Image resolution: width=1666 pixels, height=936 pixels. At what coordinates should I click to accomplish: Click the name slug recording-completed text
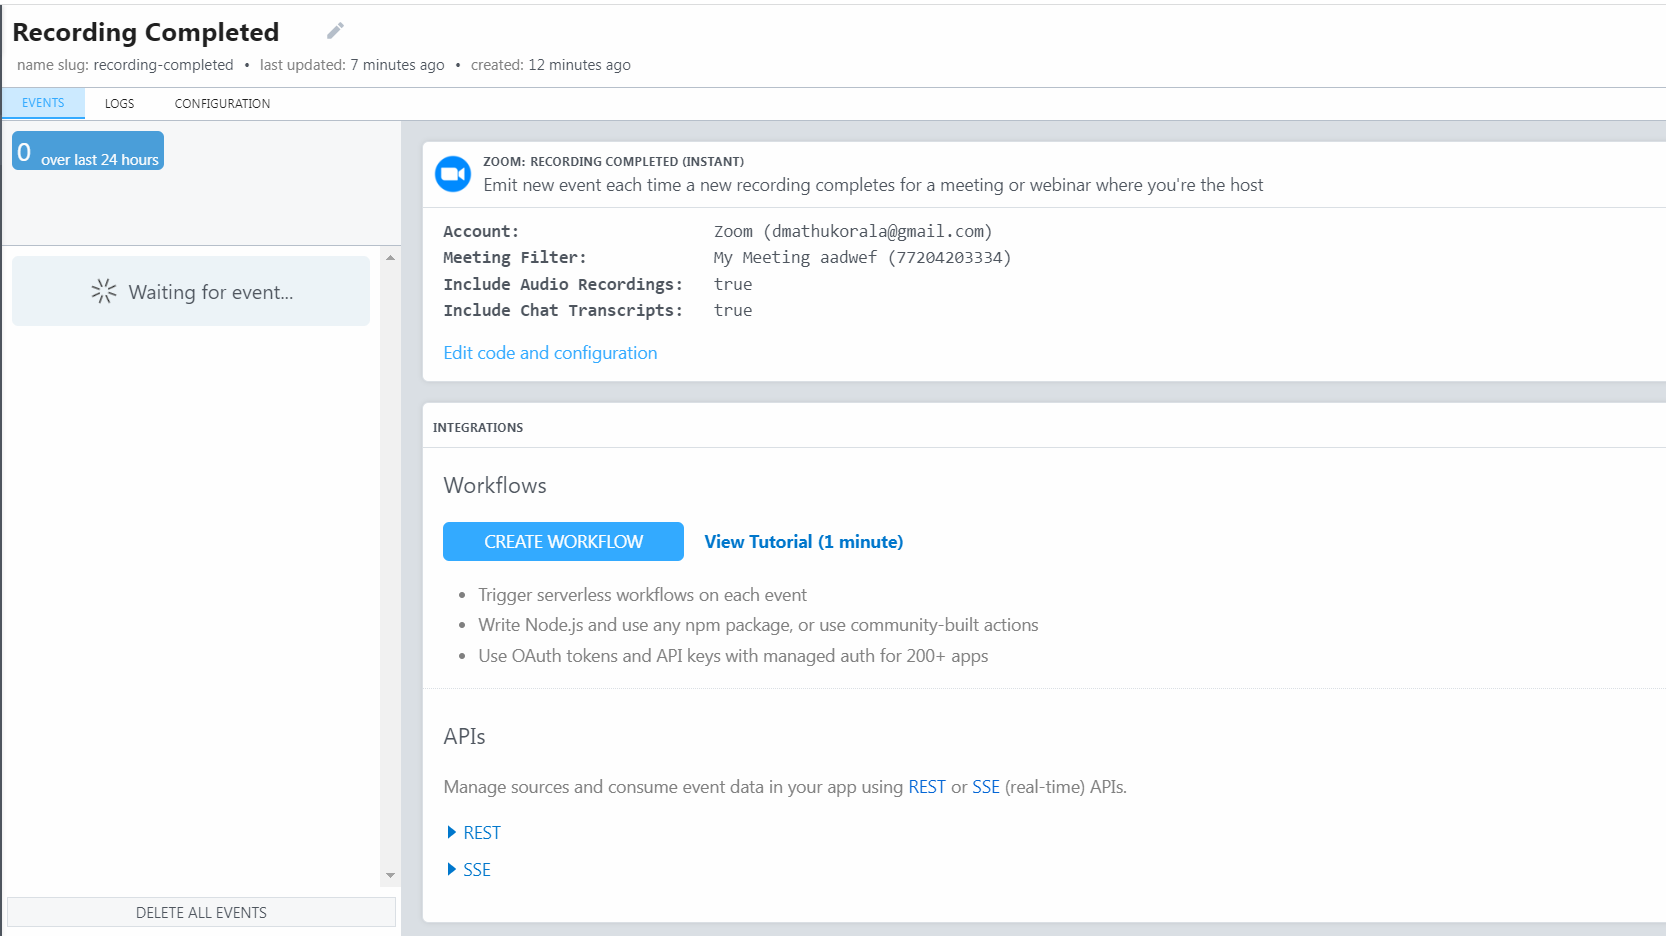[125, 65]
